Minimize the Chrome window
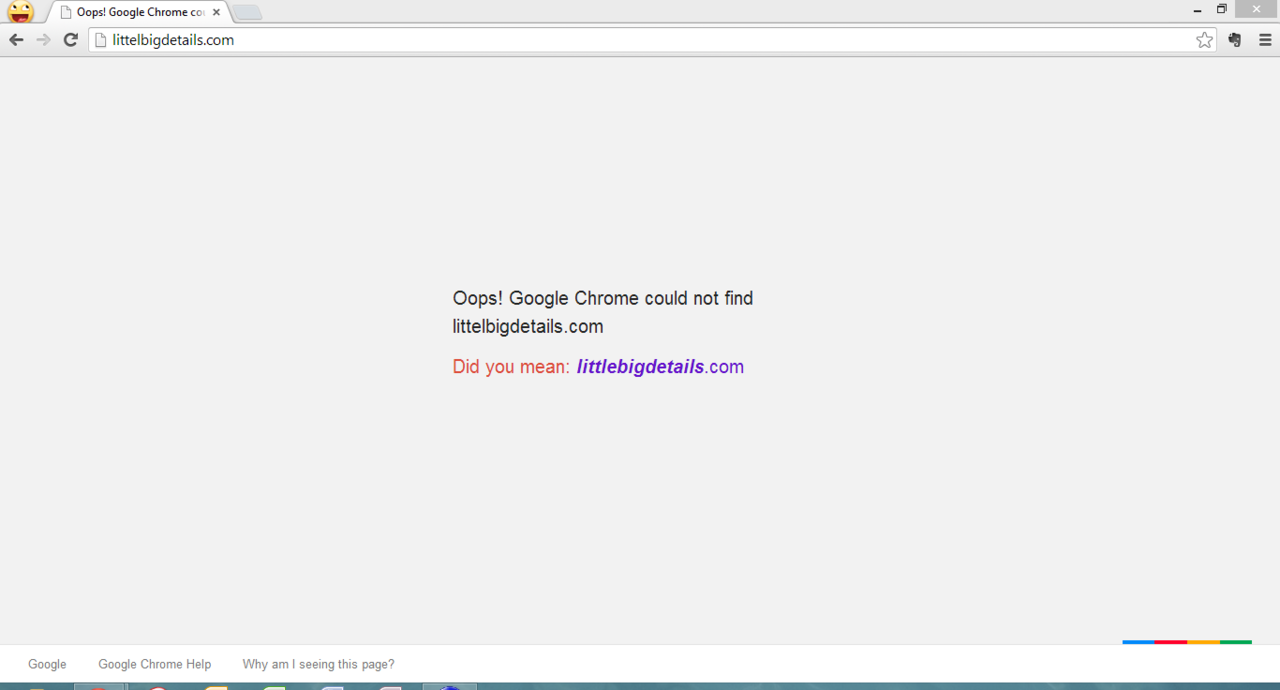 point(1197,10)
